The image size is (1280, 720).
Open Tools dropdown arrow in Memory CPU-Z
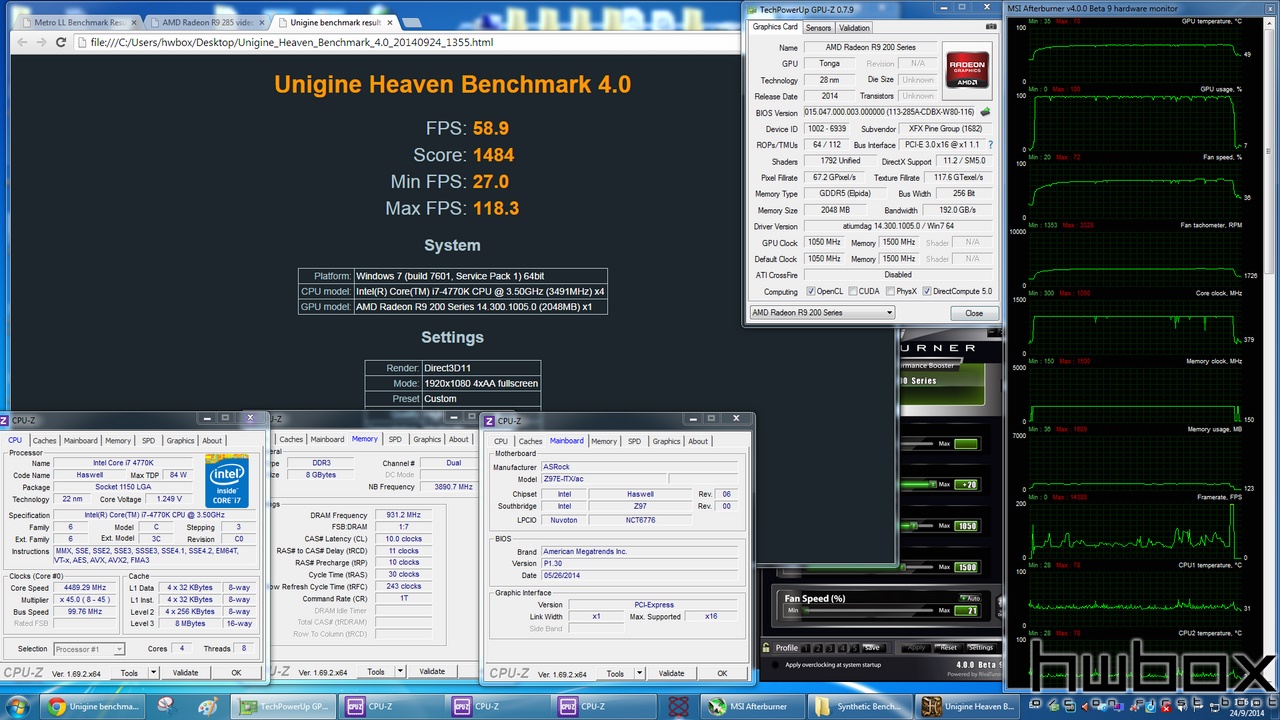pos(400,672)
